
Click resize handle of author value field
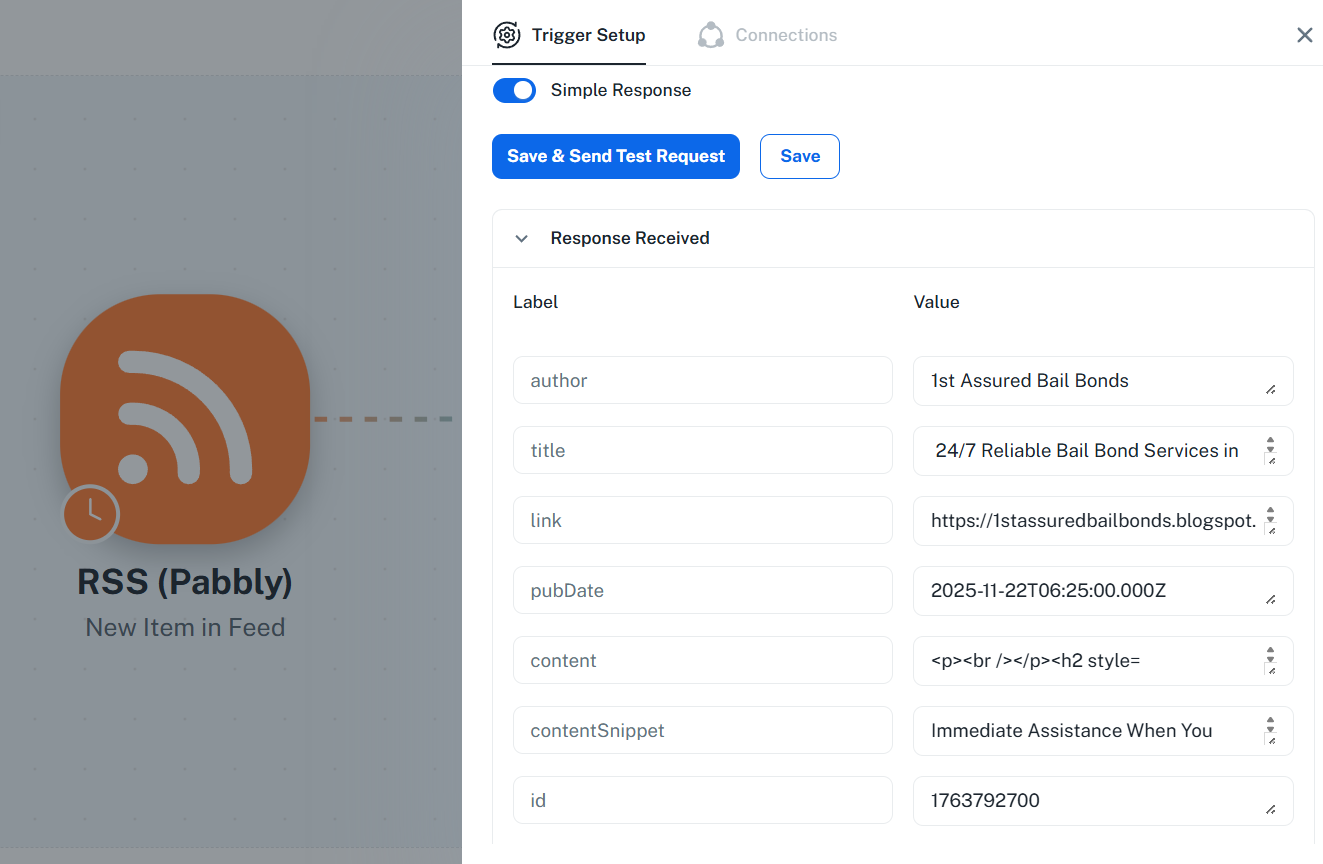[1270, 390]
